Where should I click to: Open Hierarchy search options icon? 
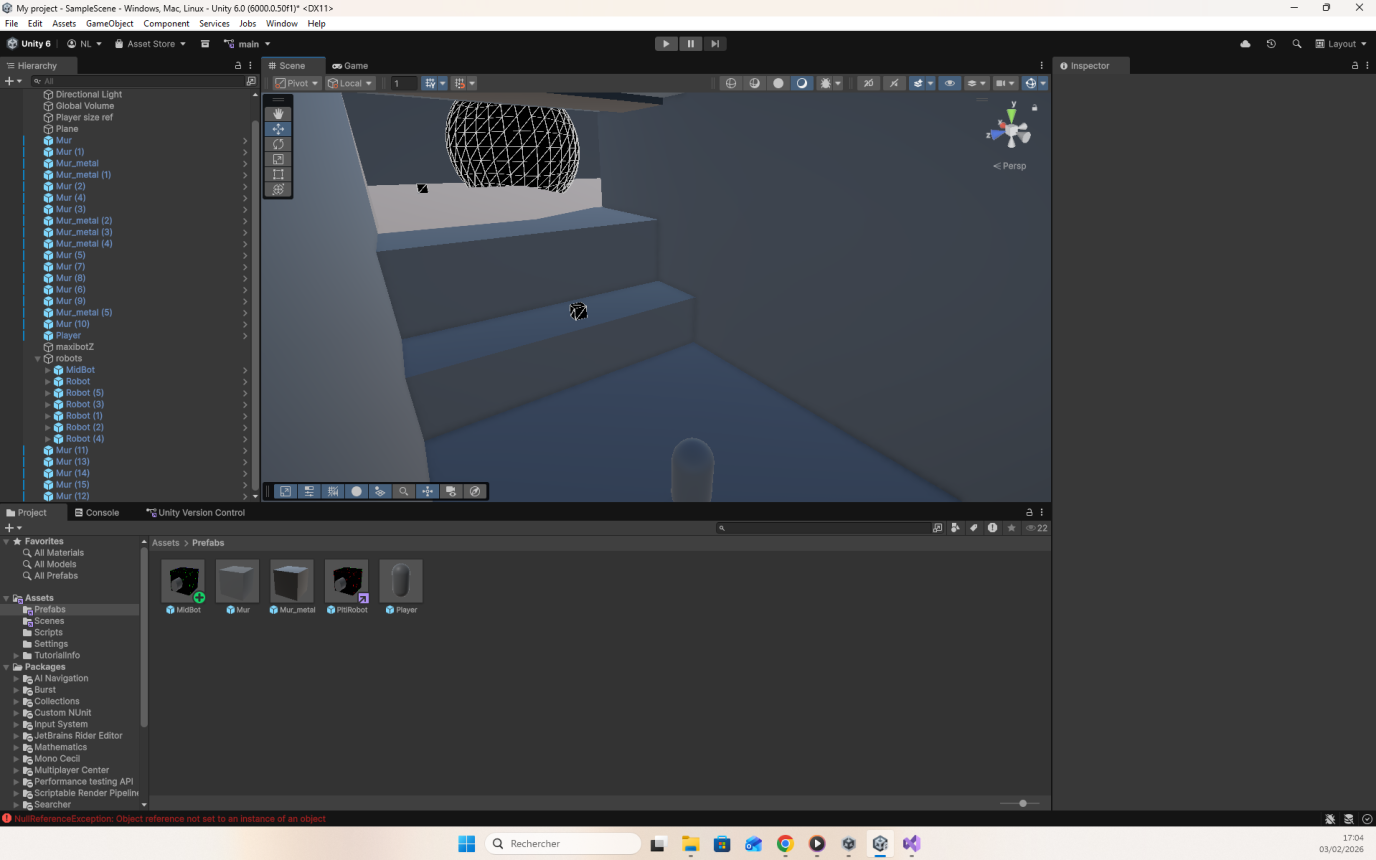251,81
